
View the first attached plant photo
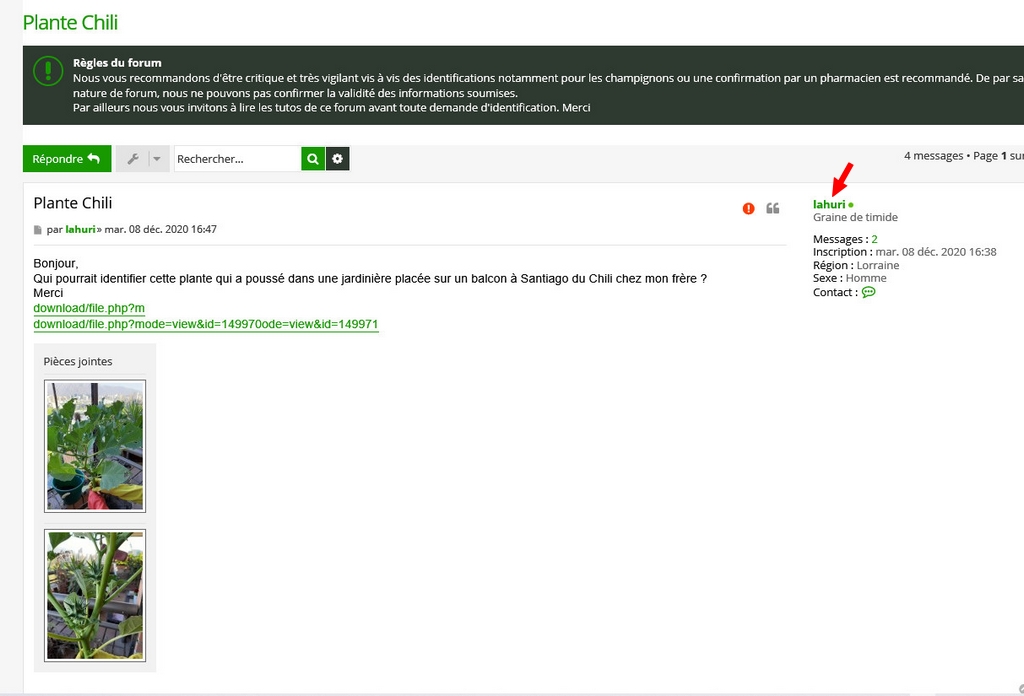tap(95, 446)
